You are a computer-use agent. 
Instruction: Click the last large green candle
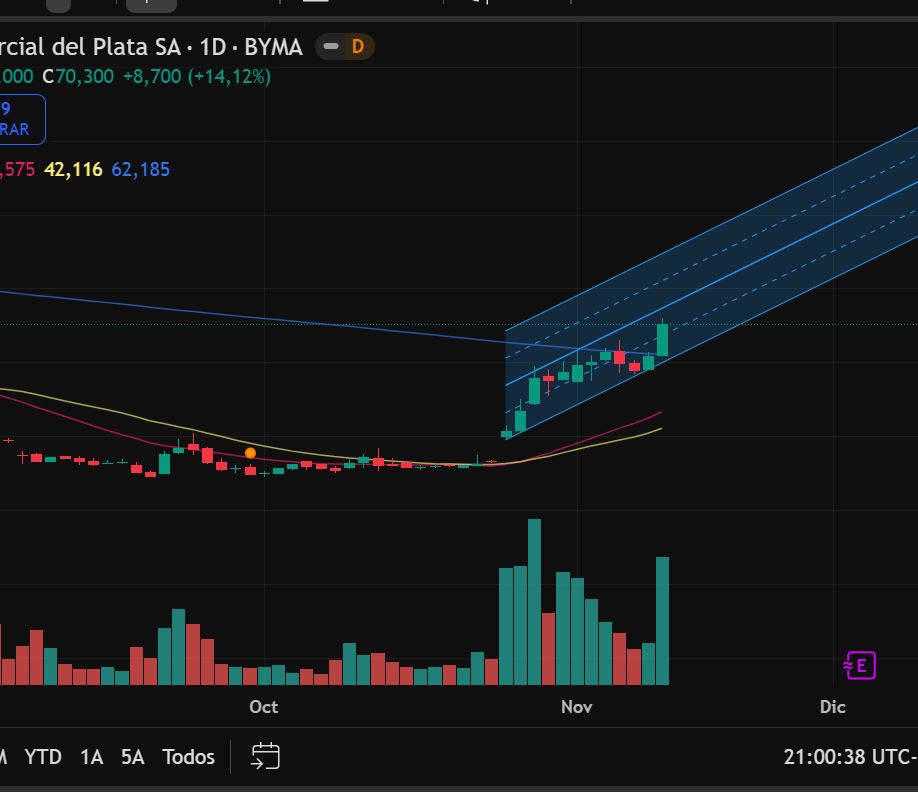pos(662,340)
